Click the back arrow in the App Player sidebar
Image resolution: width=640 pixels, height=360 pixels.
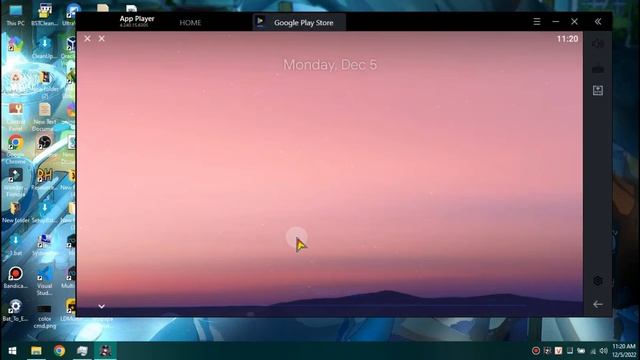[598, 304]
